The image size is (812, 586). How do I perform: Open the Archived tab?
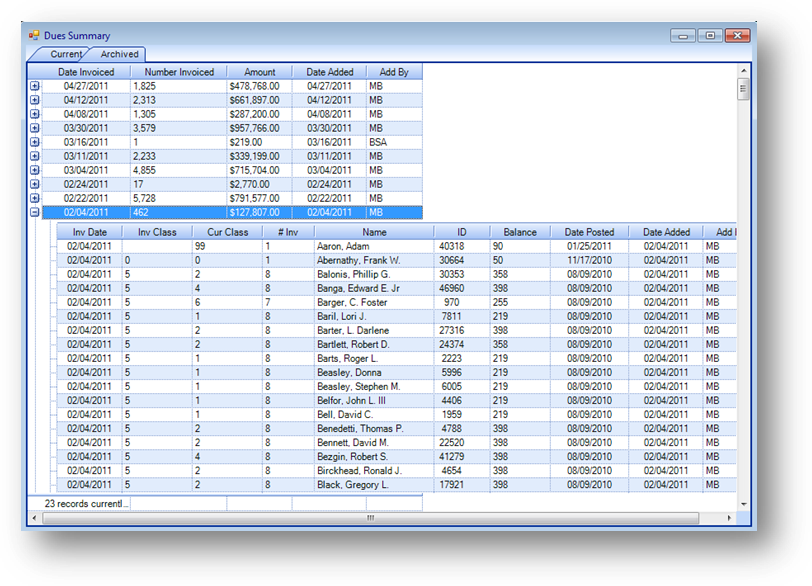pos(119,54)
